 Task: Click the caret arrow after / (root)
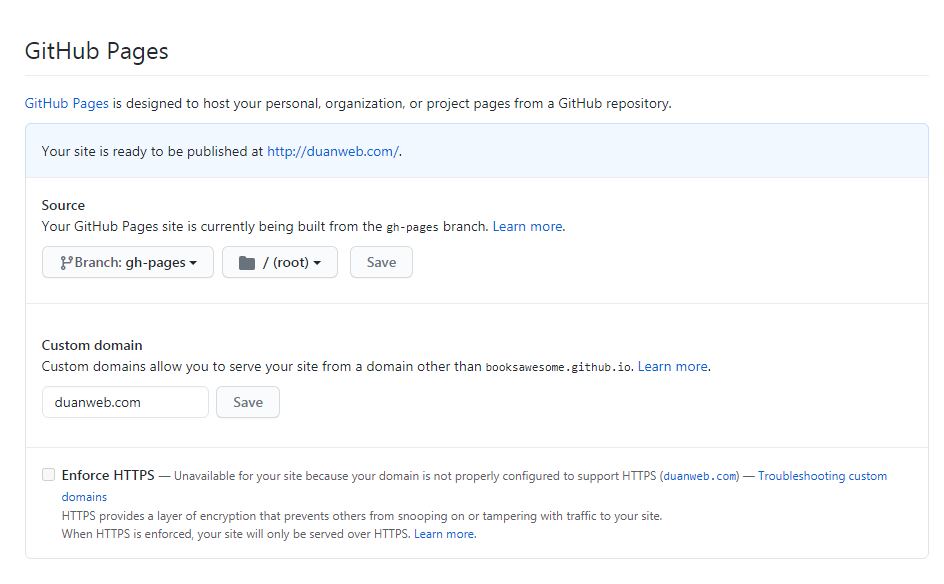tap(317, 263)
